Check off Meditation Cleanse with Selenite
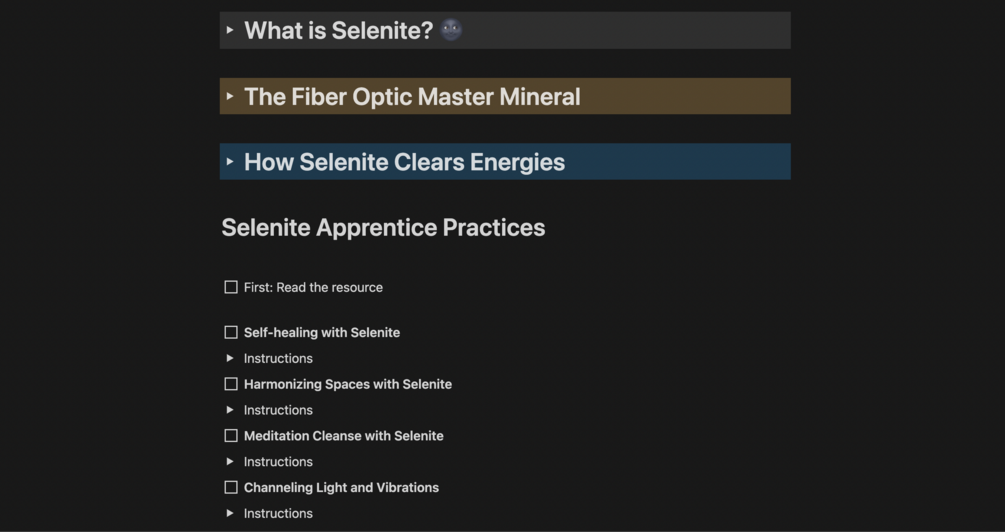The height and width of the screenshot is (532, 1005). pos(231,436)
